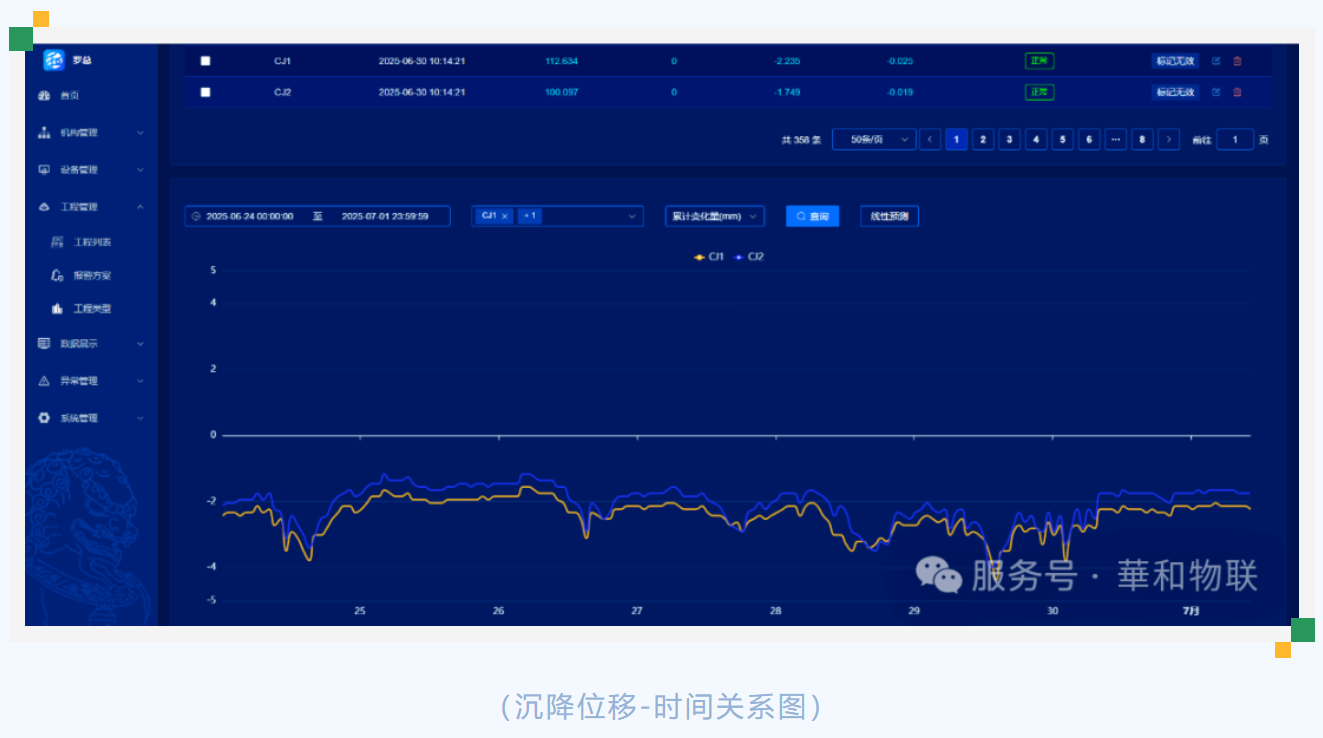This screenshot has height=738, width=1323.
Task: Go to page 2
Action: tap(983, 140)
